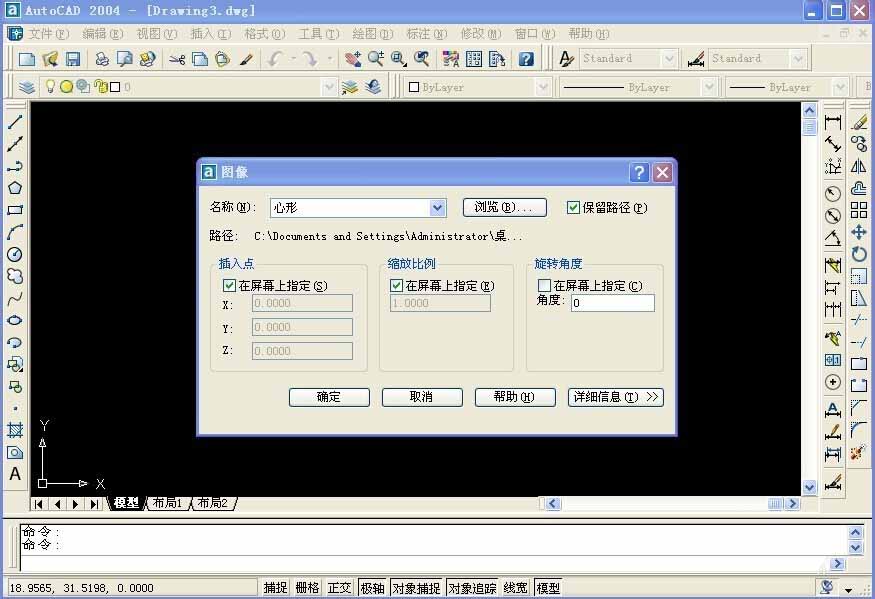The image size is (875, 599).
Task: Enable rotation specify on-screen checkbox
Action: pos(544,285)
